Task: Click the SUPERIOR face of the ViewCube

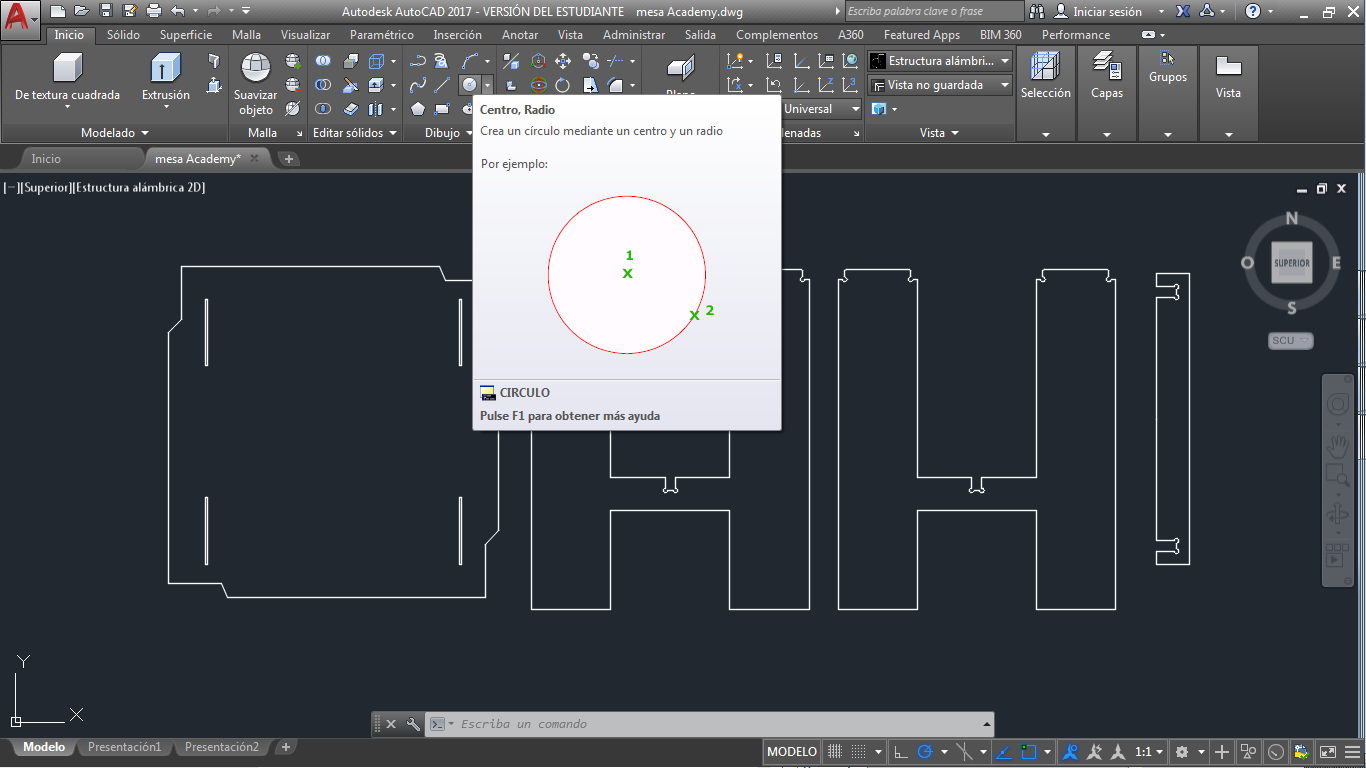Action: tap(1291, 264)
